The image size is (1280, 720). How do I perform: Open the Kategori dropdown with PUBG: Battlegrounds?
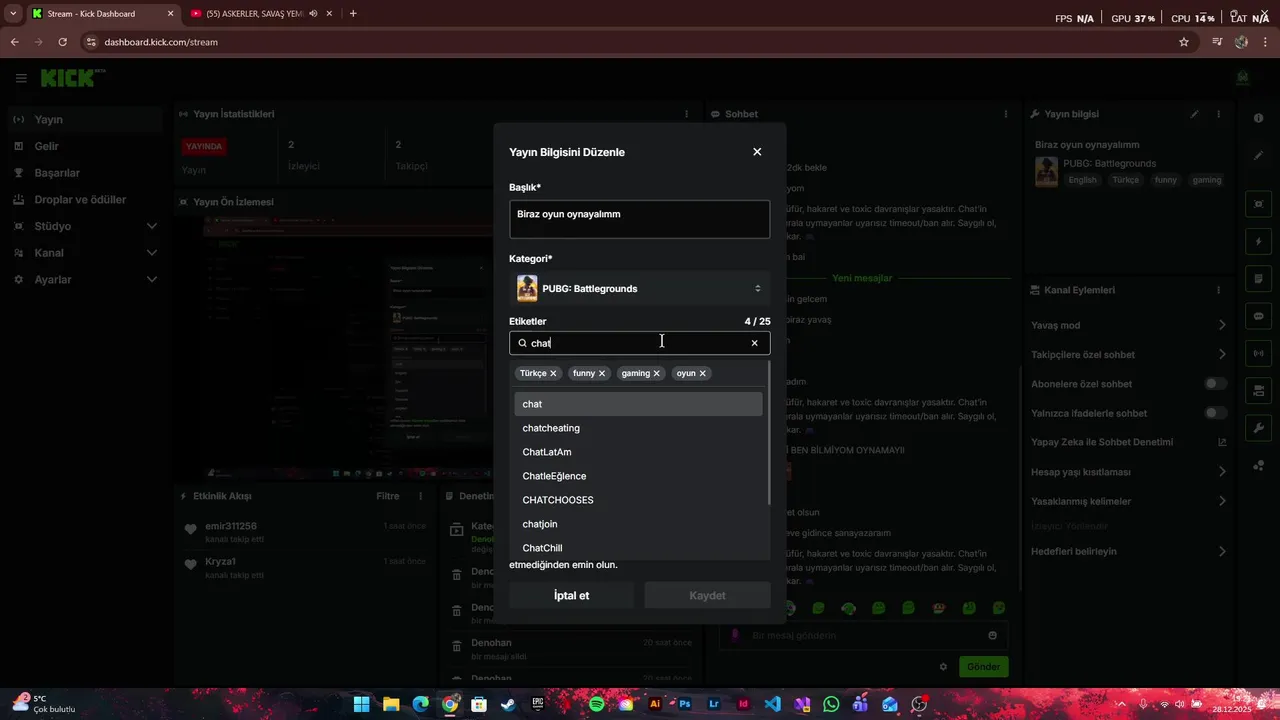click(x=640, y=288)
